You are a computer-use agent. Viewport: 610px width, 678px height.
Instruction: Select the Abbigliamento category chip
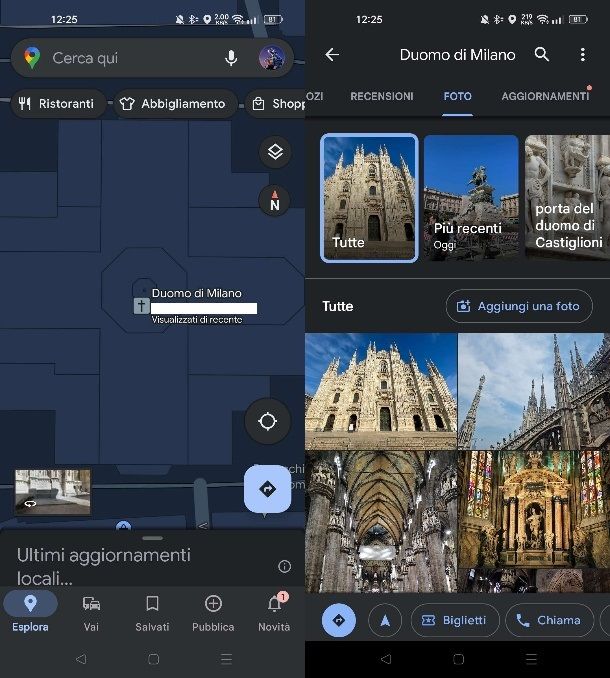176,104
